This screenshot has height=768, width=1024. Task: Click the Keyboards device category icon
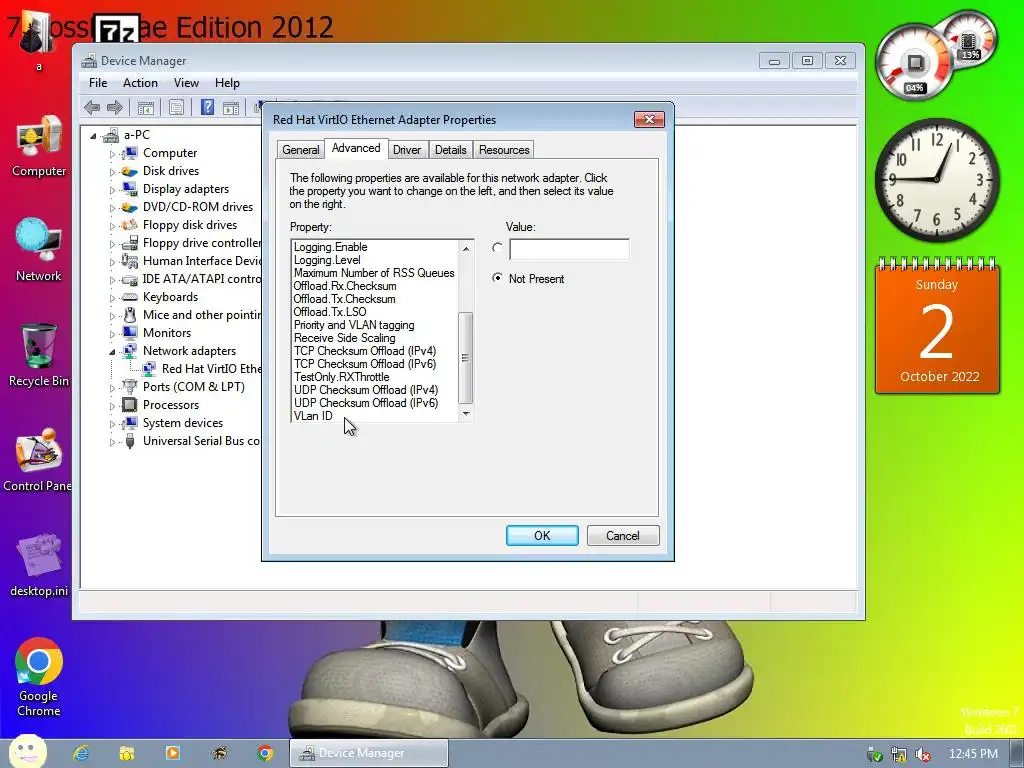point(130,297)
